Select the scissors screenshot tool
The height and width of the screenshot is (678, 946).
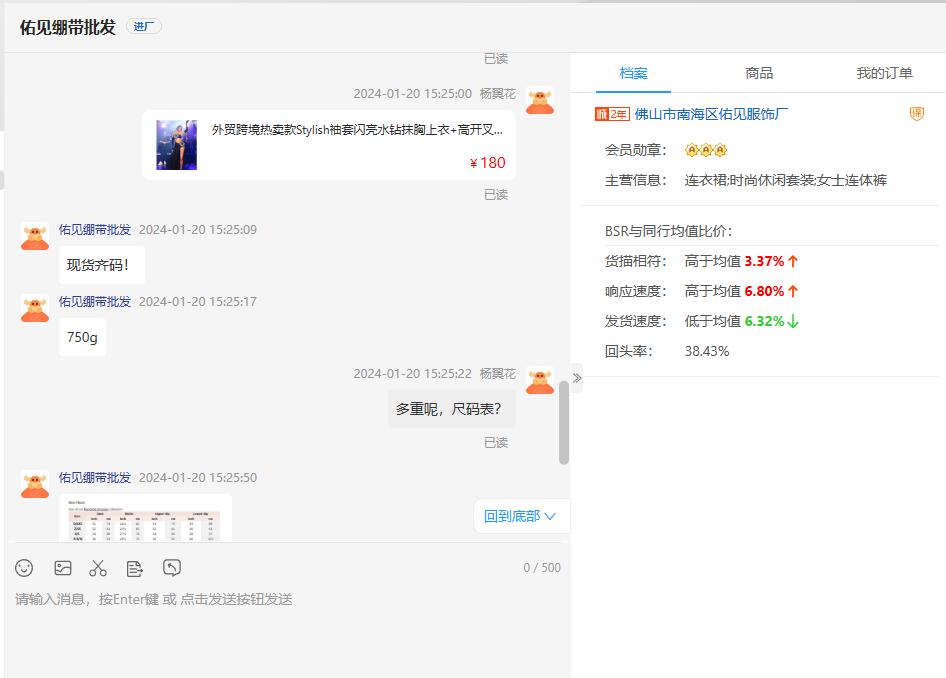click(98, 568)
